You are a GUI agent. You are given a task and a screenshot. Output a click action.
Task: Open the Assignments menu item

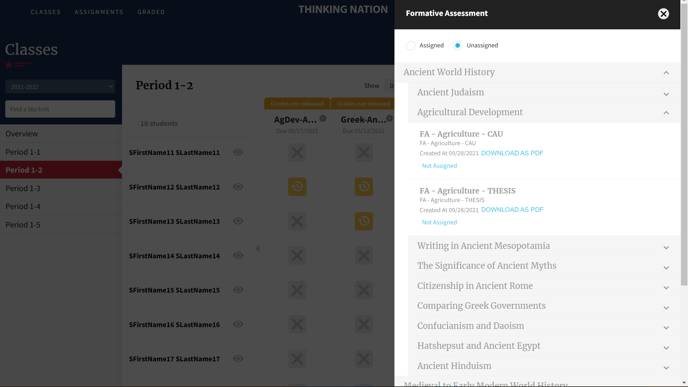pyautogui.click(x=99, y=12)
